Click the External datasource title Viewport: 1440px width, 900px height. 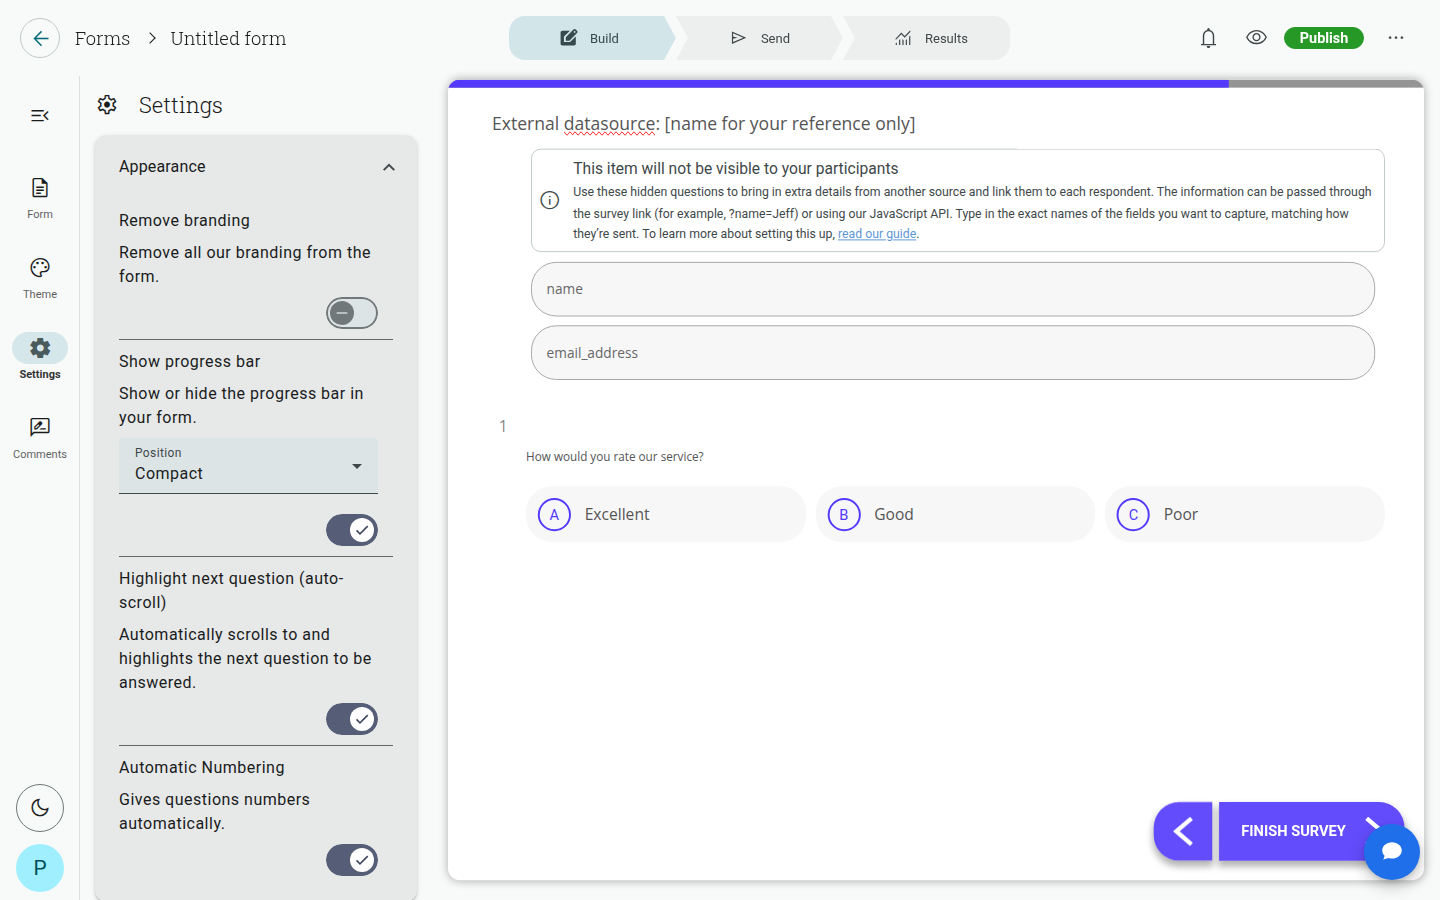click(x=704, y=124)
